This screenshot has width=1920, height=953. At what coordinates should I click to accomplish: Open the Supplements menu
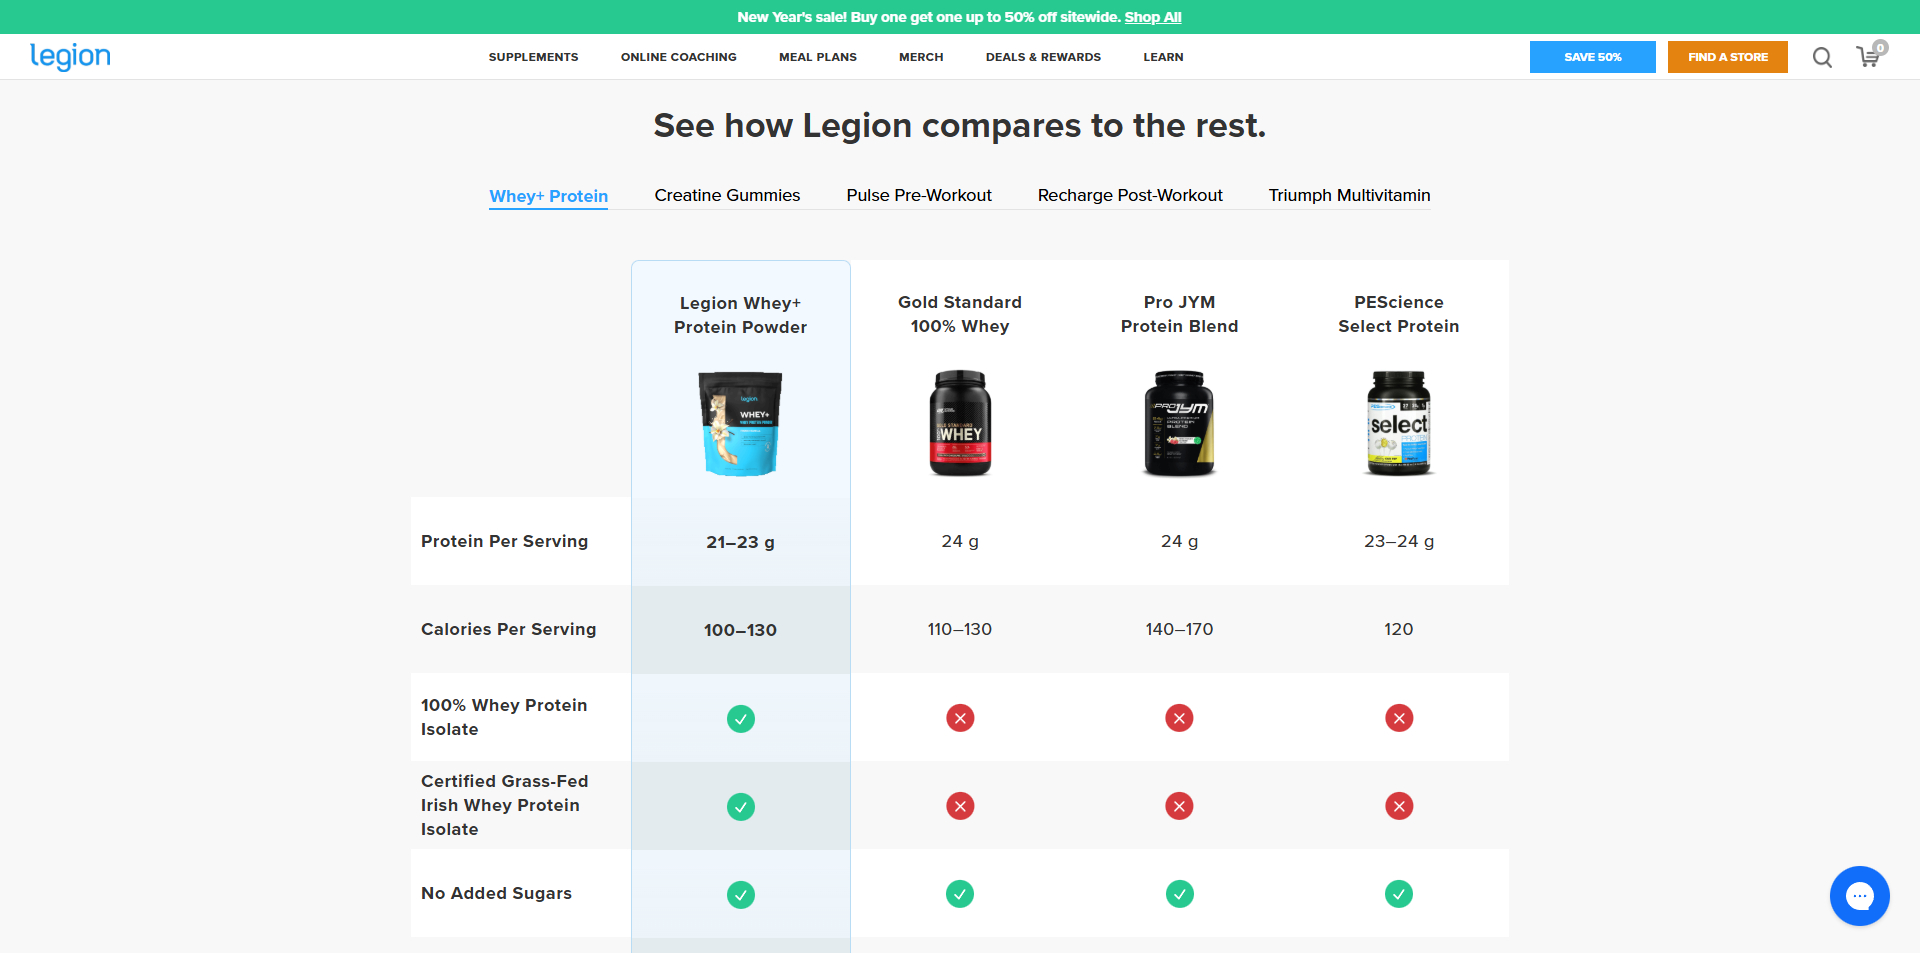point(533,57)
